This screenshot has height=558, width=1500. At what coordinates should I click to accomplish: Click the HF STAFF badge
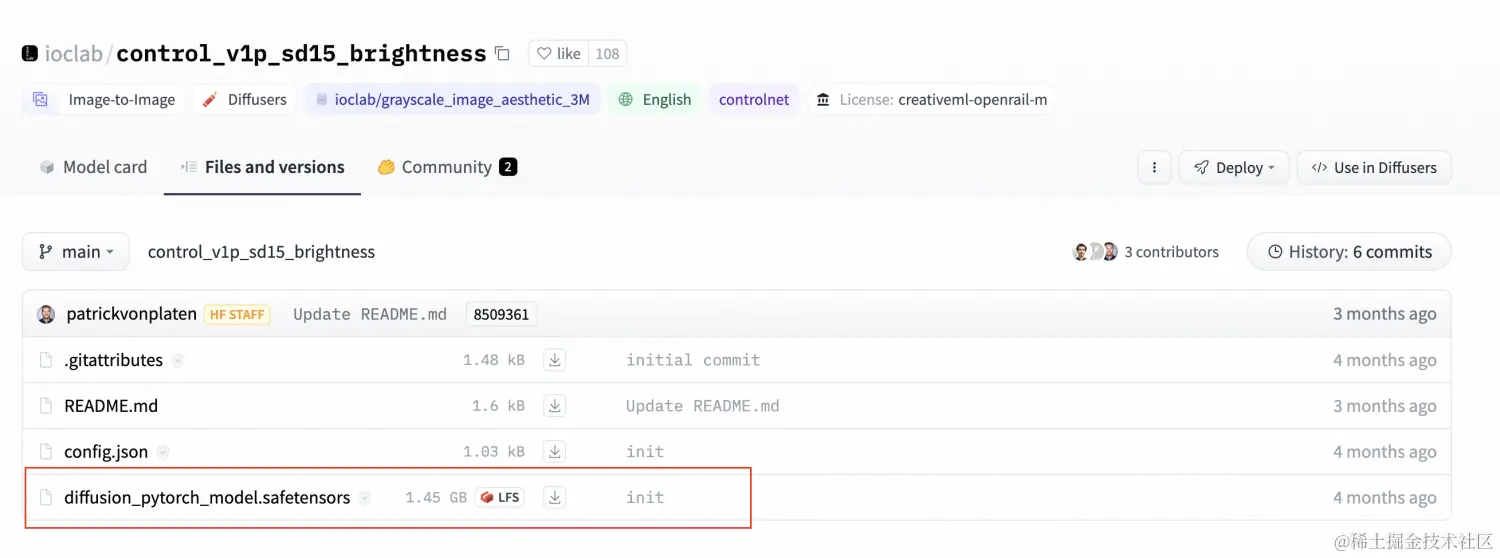tap(237, 314)
